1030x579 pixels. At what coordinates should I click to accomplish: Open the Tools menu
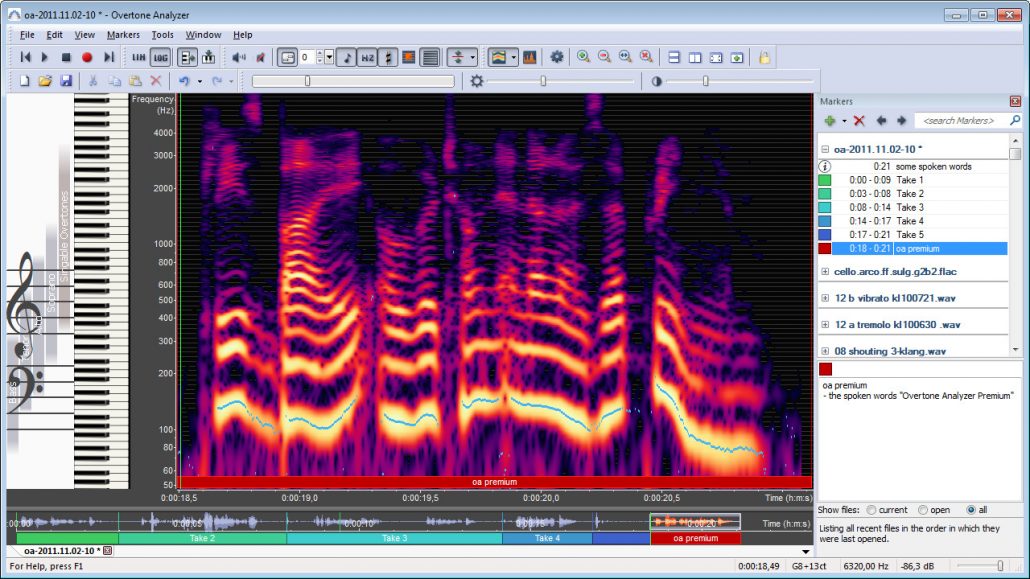tap(163, 34)
